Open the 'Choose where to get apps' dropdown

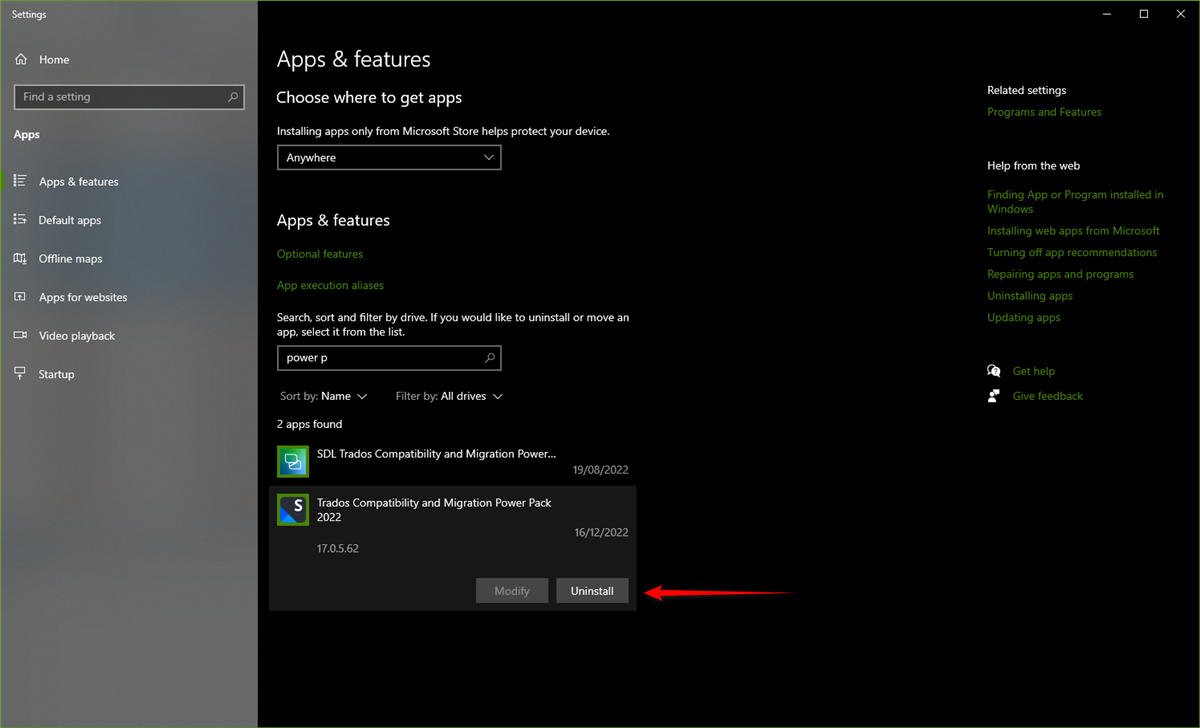click(x=389, y=157)
